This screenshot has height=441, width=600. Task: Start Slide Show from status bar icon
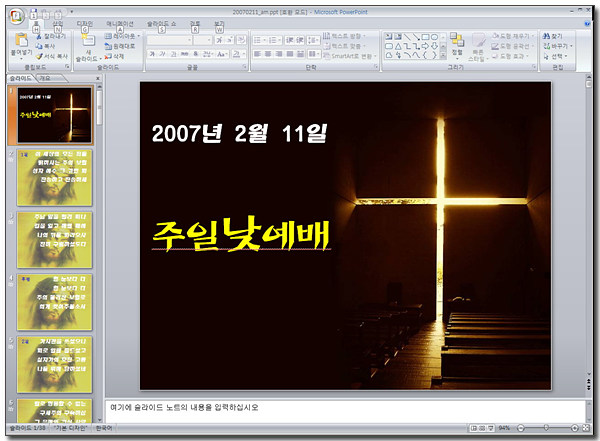(491, 428)
